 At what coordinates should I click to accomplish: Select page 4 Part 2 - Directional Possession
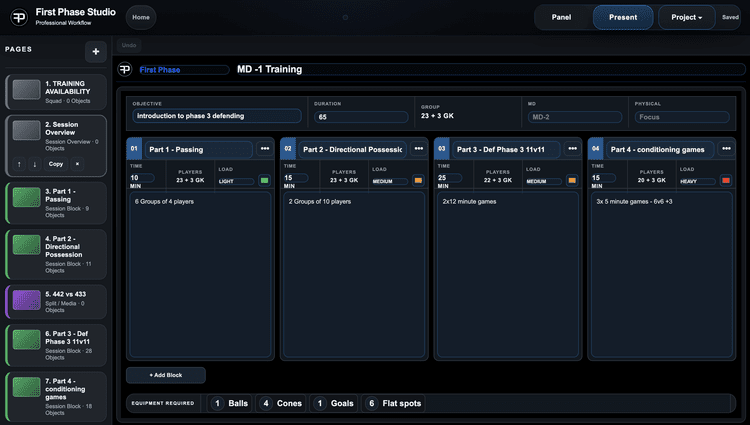click(56, 254)
